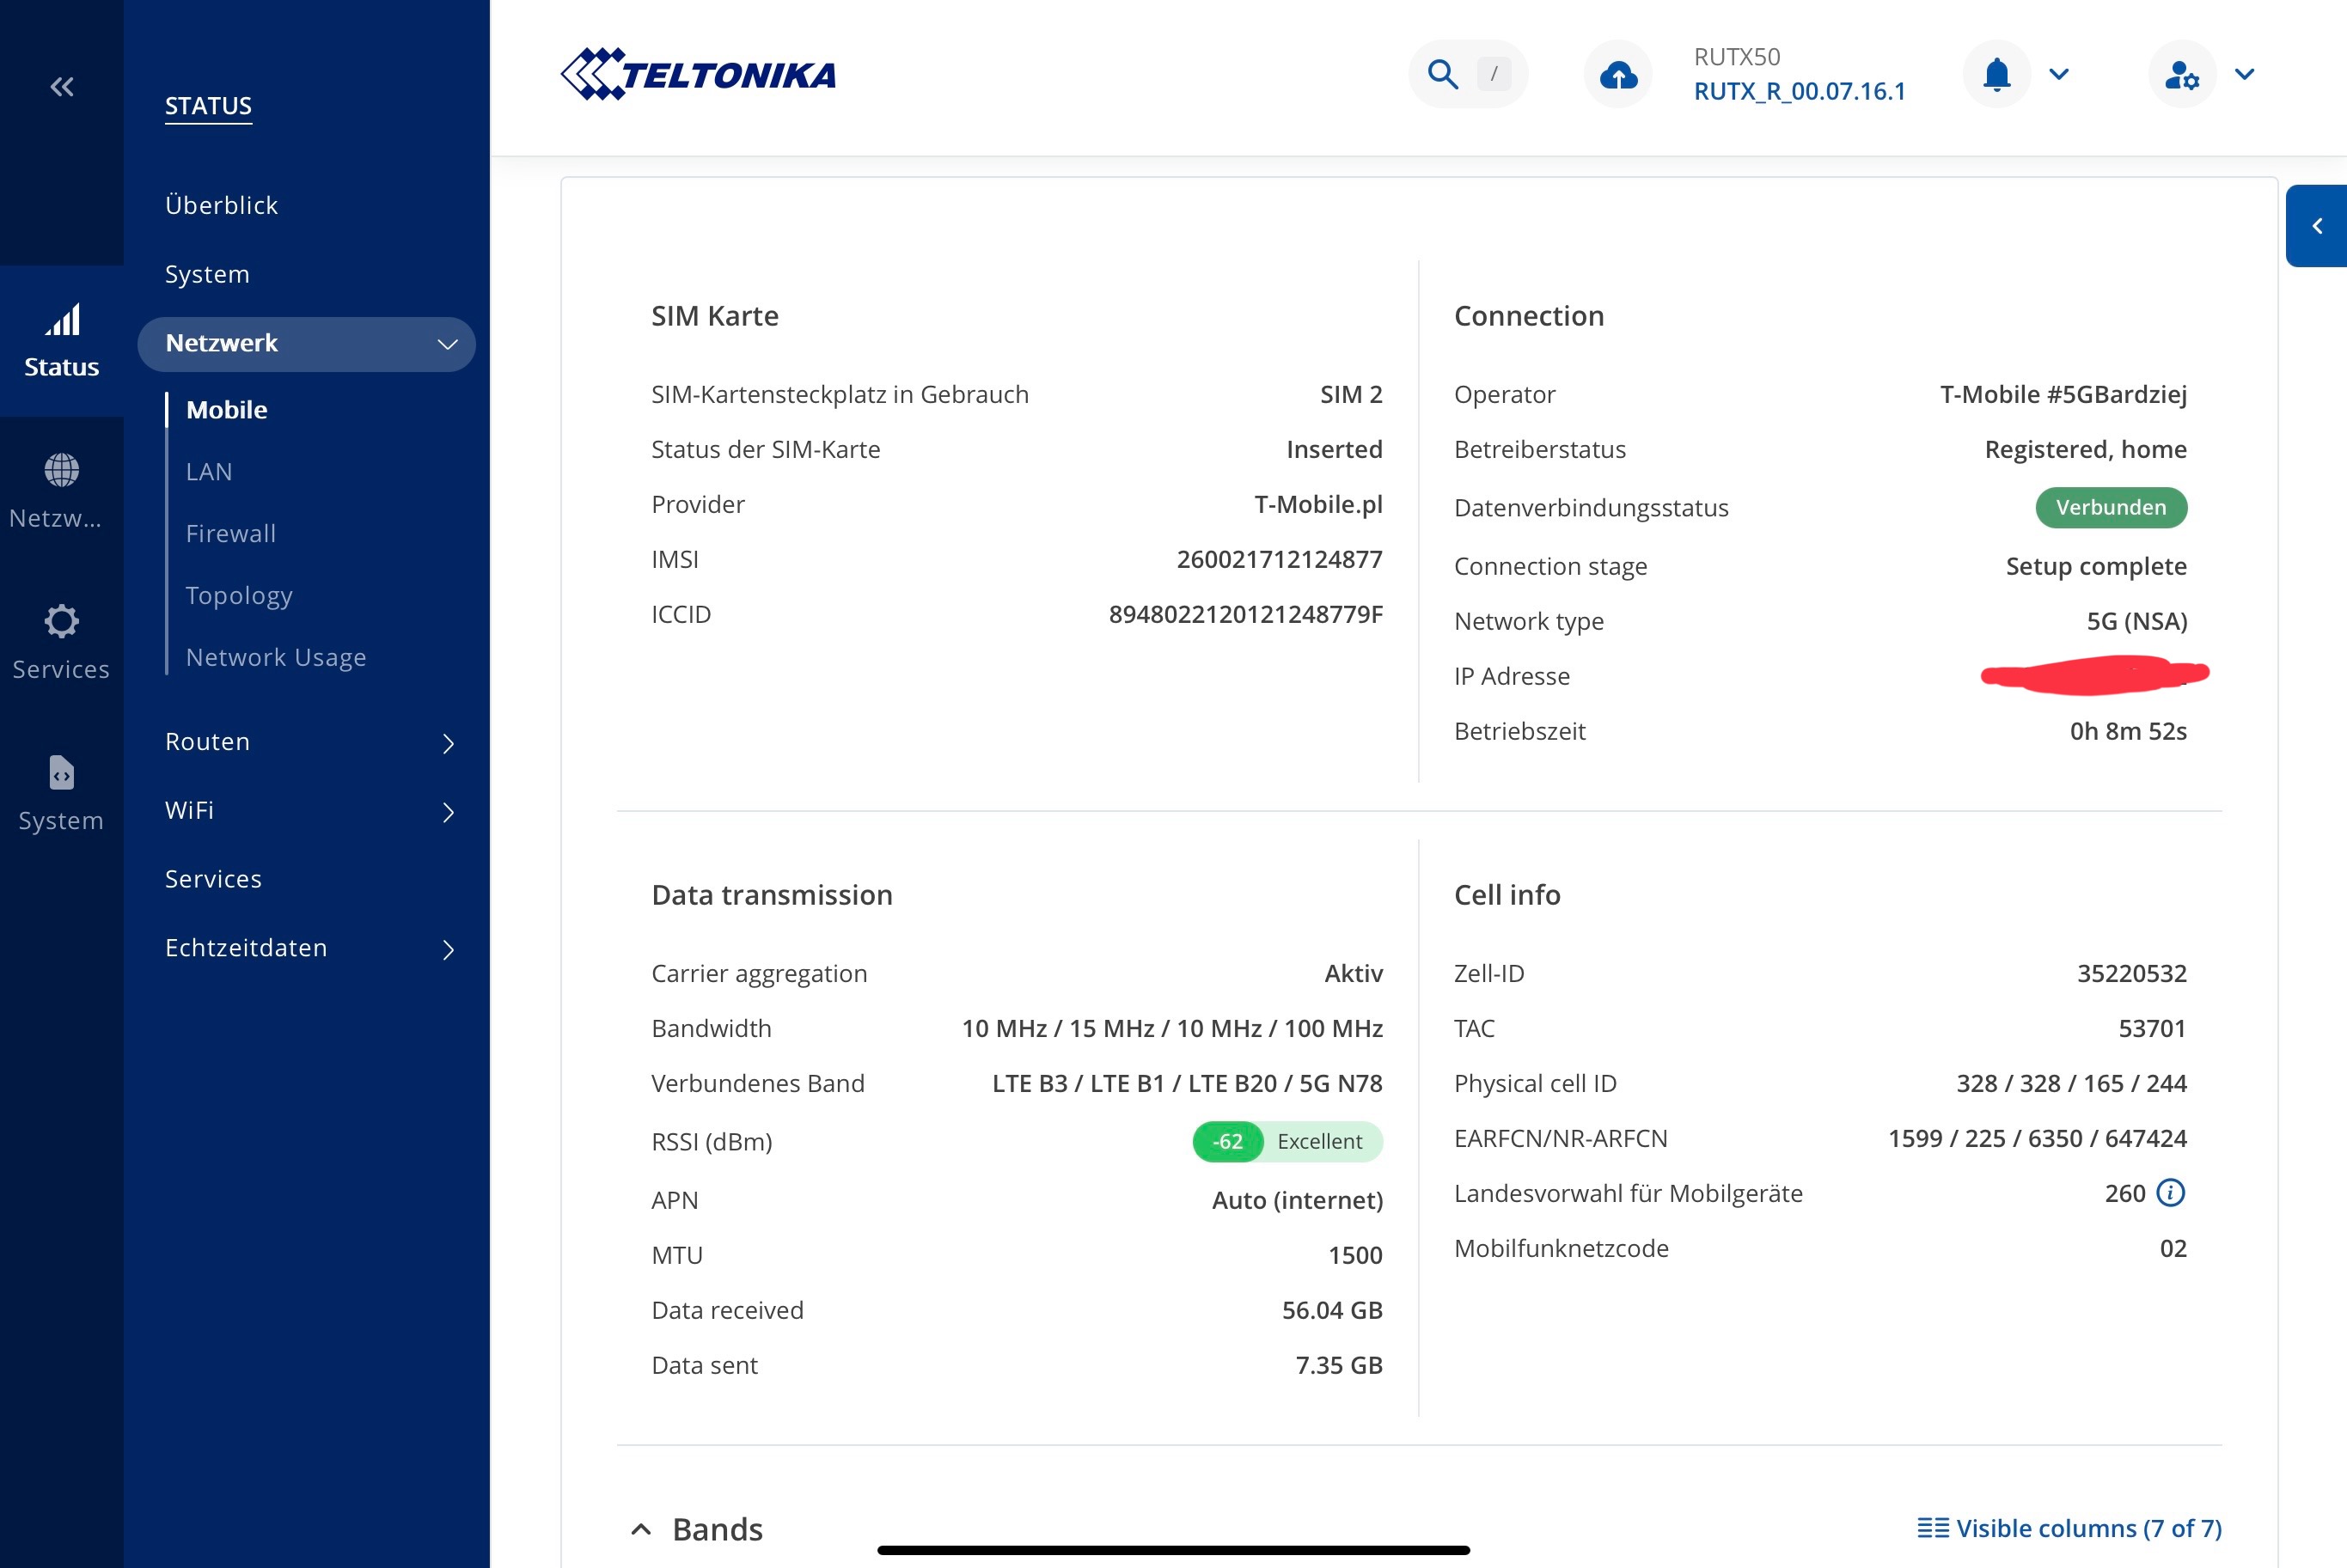Open the blue right side panel tab
2347x1568 pixels.
pos(2316,226)
